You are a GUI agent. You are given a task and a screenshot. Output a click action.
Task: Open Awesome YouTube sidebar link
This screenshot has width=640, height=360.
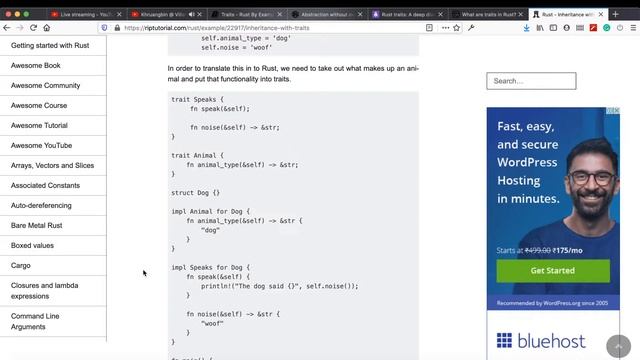point(41,145)
